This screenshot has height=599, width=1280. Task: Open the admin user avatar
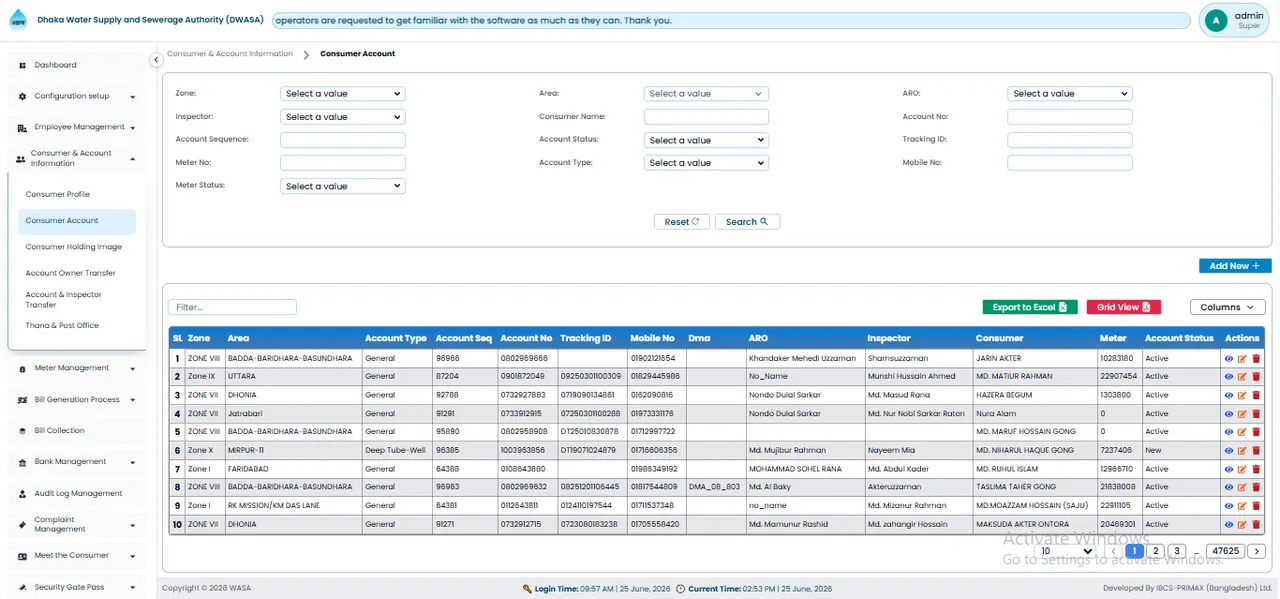pos(1216,20)
